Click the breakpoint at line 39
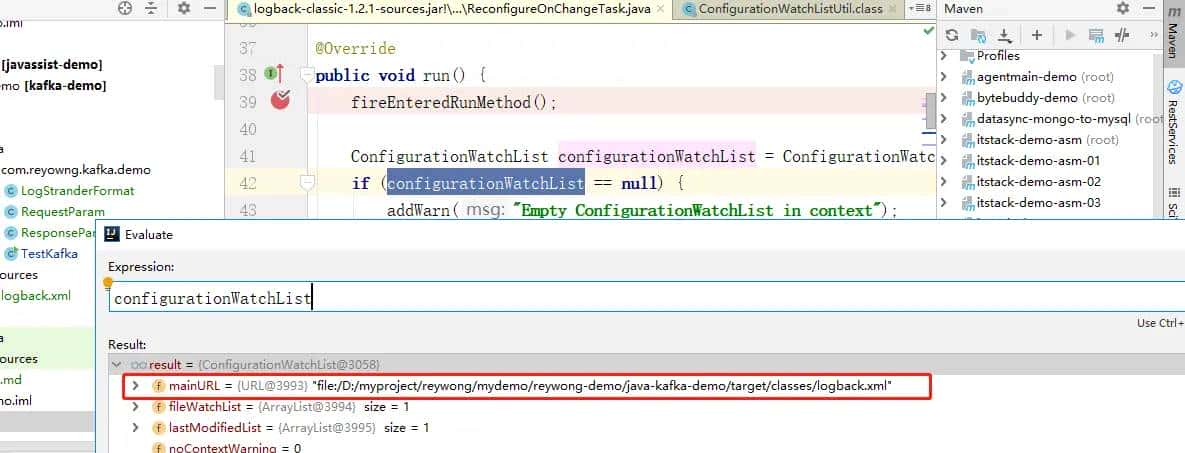1185x453 pixels. (x=280, y=100)
